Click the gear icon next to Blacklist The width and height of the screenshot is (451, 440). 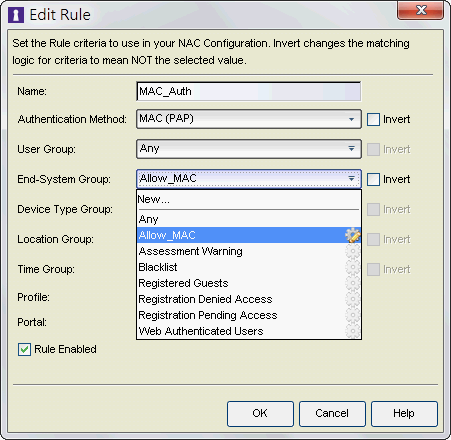[x=353, y=267]
